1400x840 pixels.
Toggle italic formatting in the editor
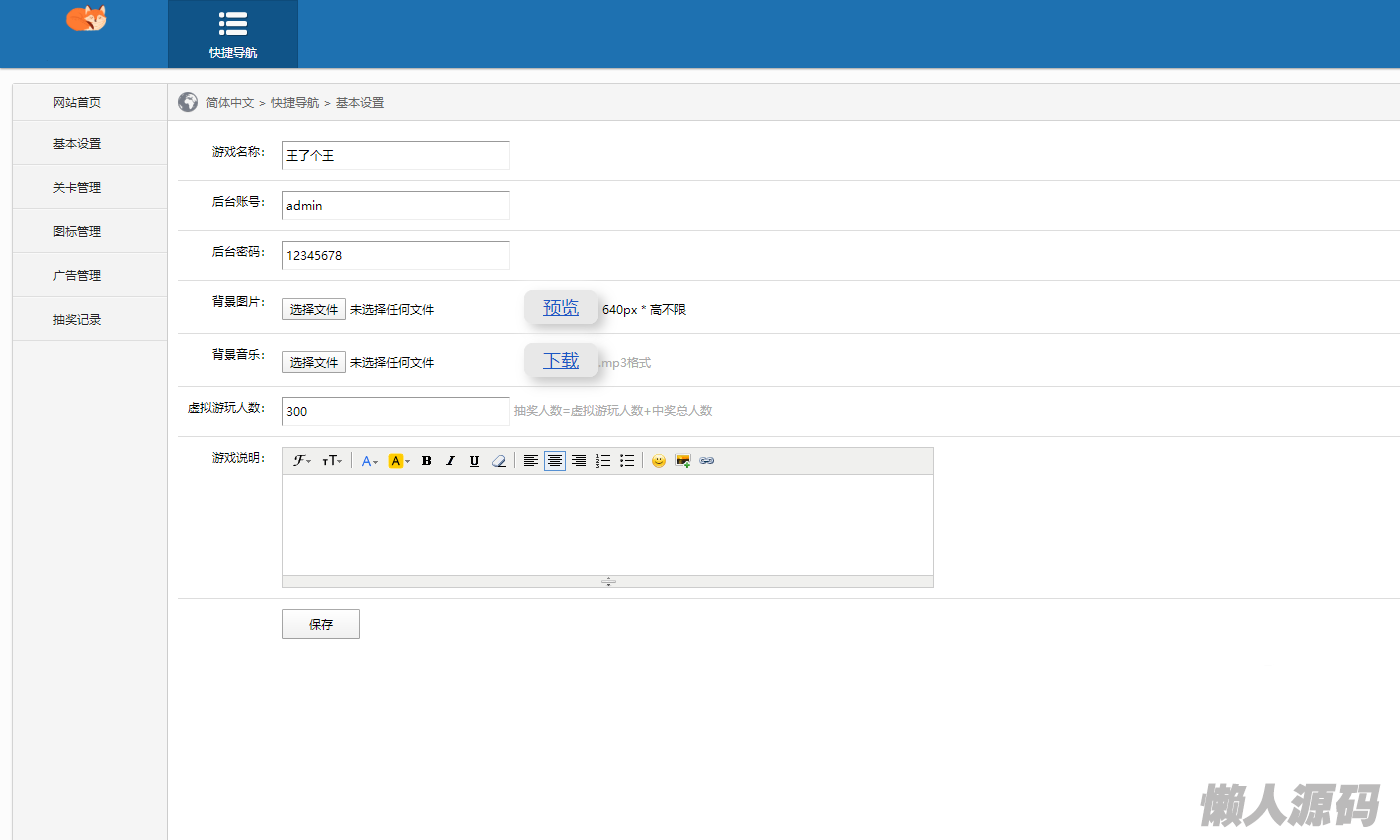click(x=450, y=461)
